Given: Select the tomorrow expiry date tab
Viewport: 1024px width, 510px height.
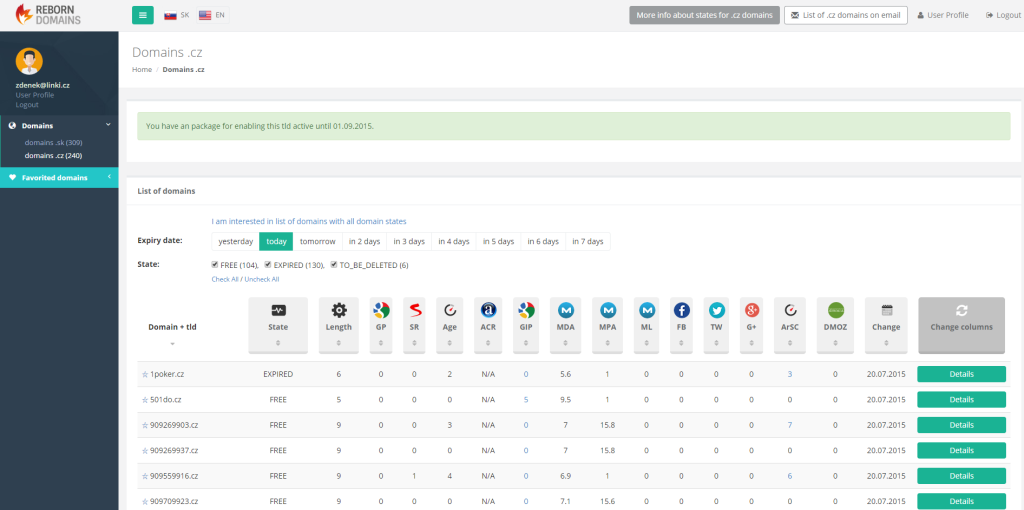Looking at the screenshot, I should 317,242.
